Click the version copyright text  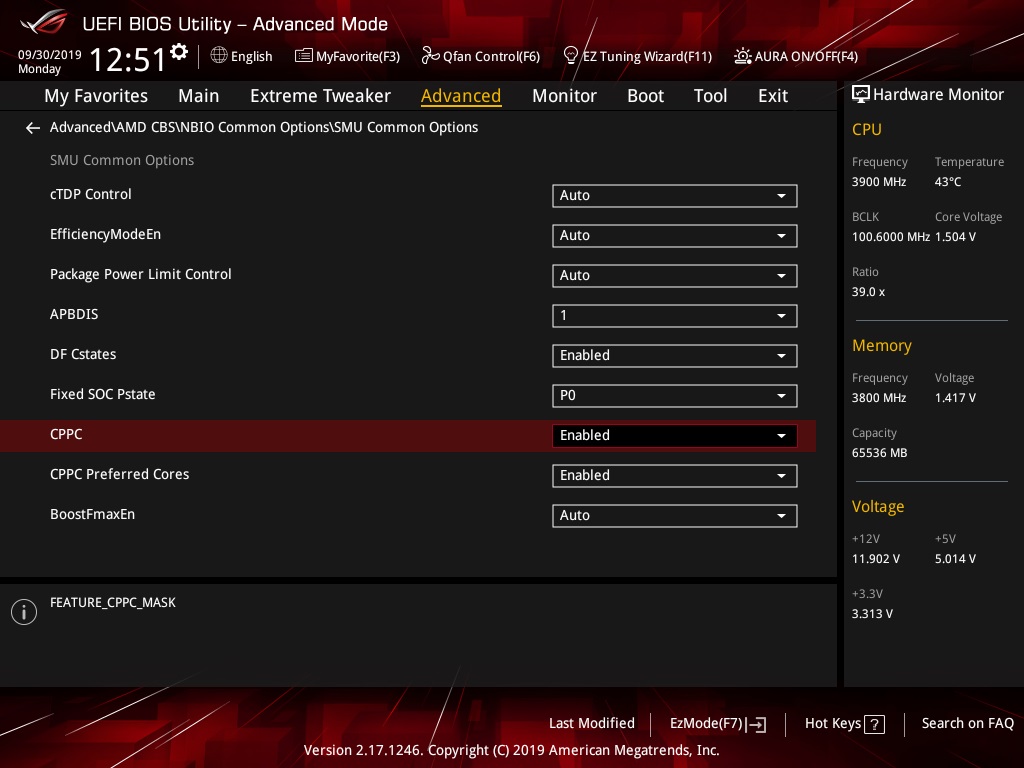click(511, 750)
